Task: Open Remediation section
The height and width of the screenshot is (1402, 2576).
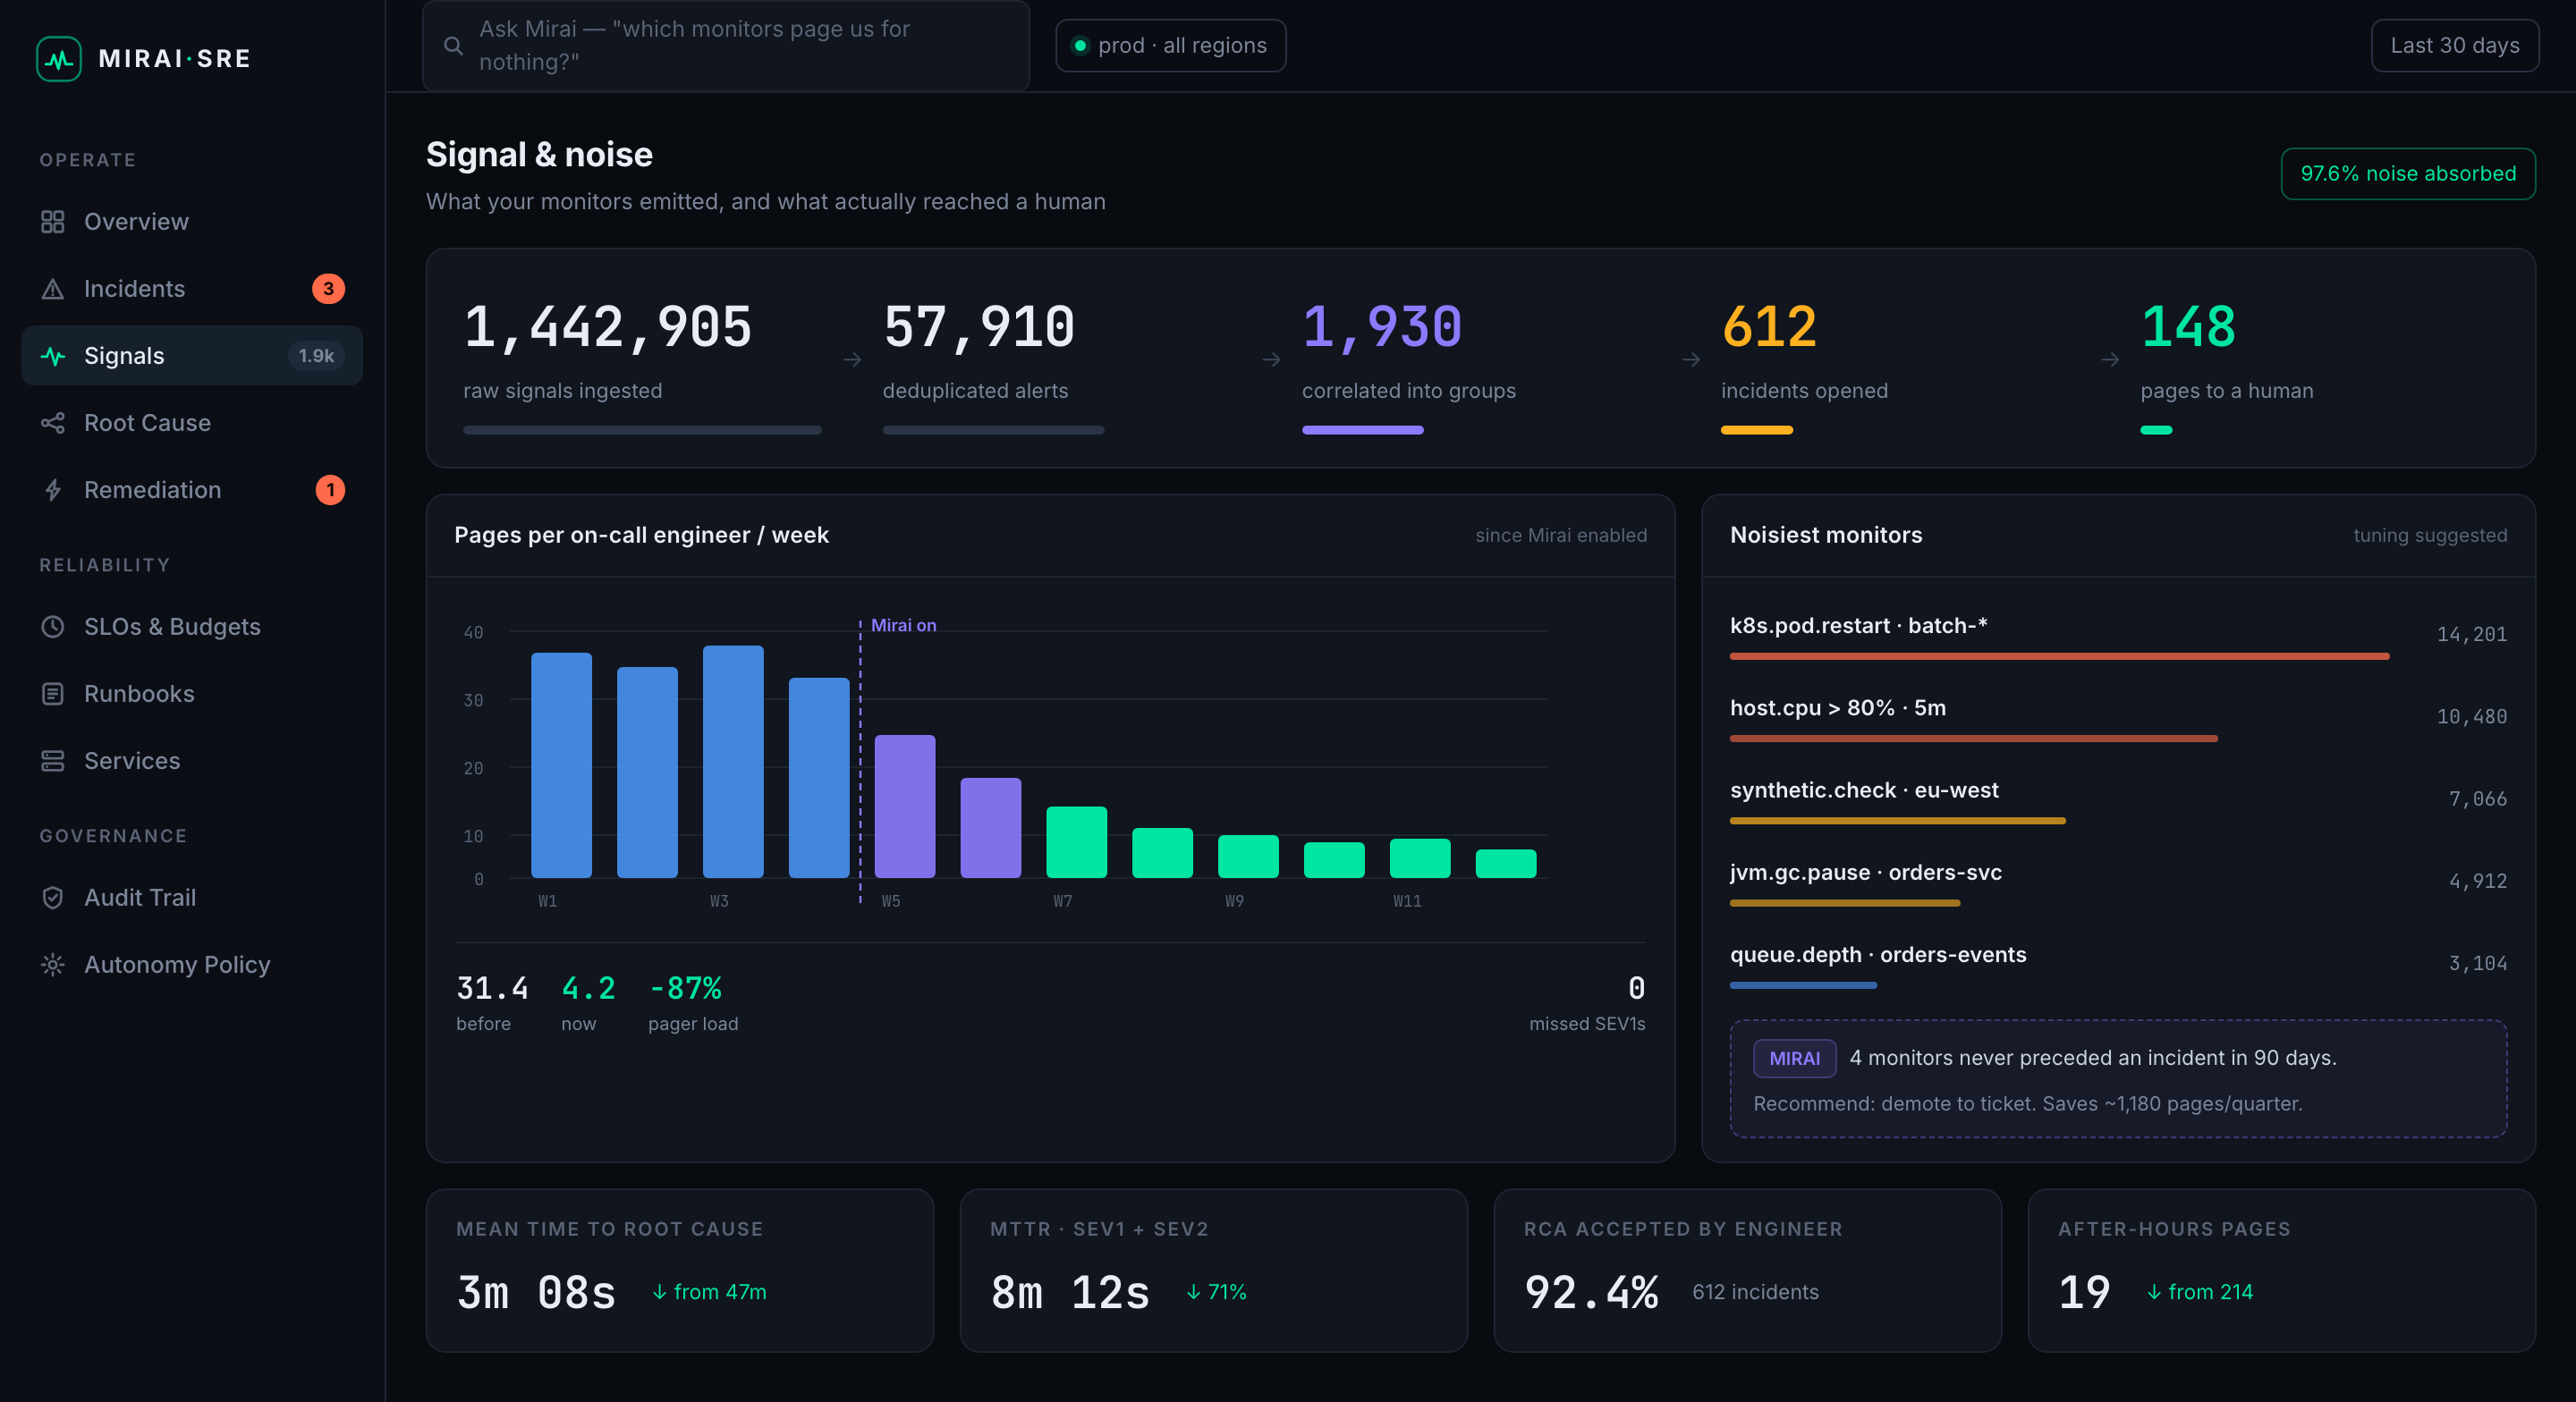Action: [192, 490]
